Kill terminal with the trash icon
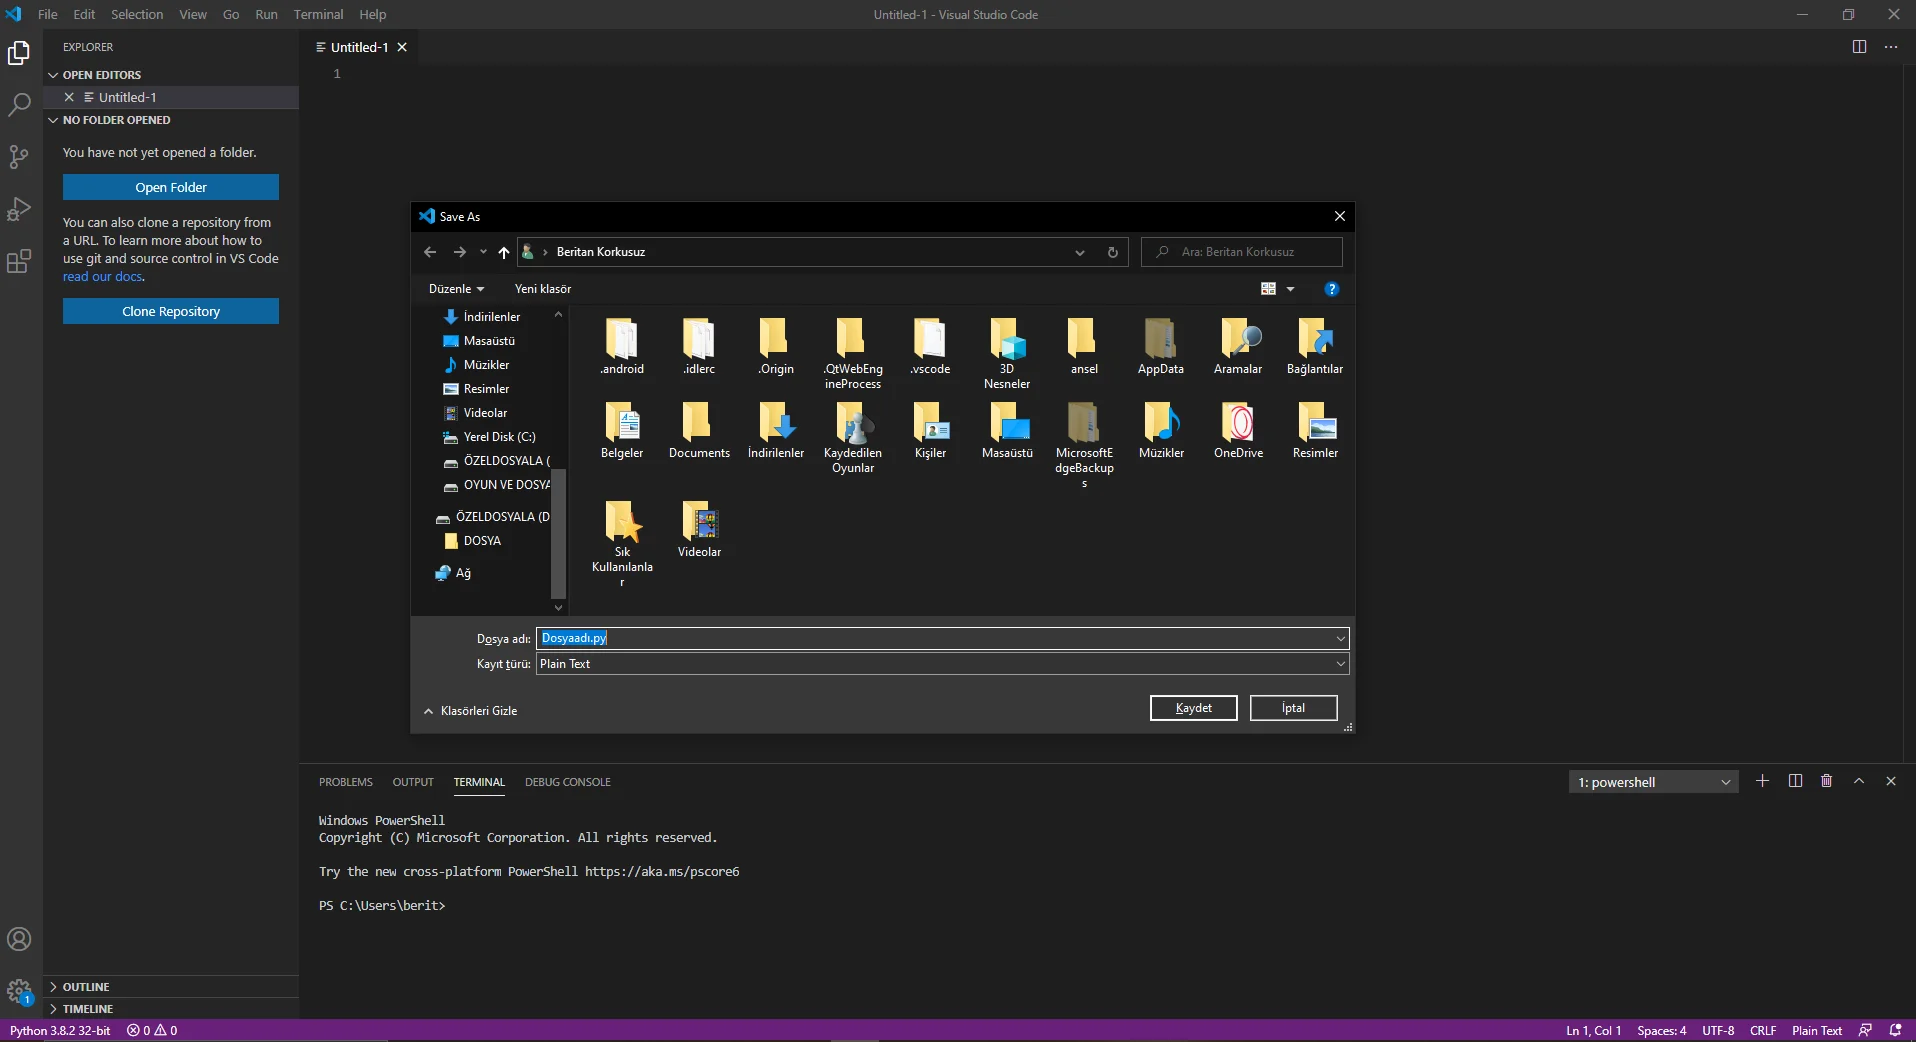Viewport: 1916px width, 1042px height. pyautogui.click(x=1826, y=781)
